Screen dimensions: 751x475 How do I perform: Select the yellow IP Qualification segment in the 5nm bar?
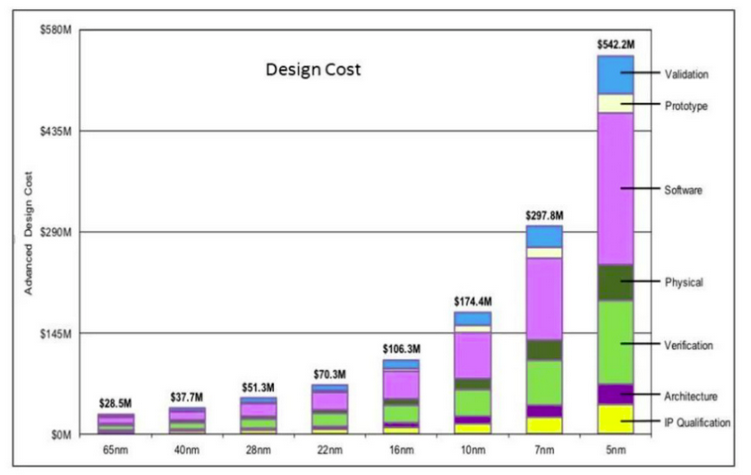point(615,419)
